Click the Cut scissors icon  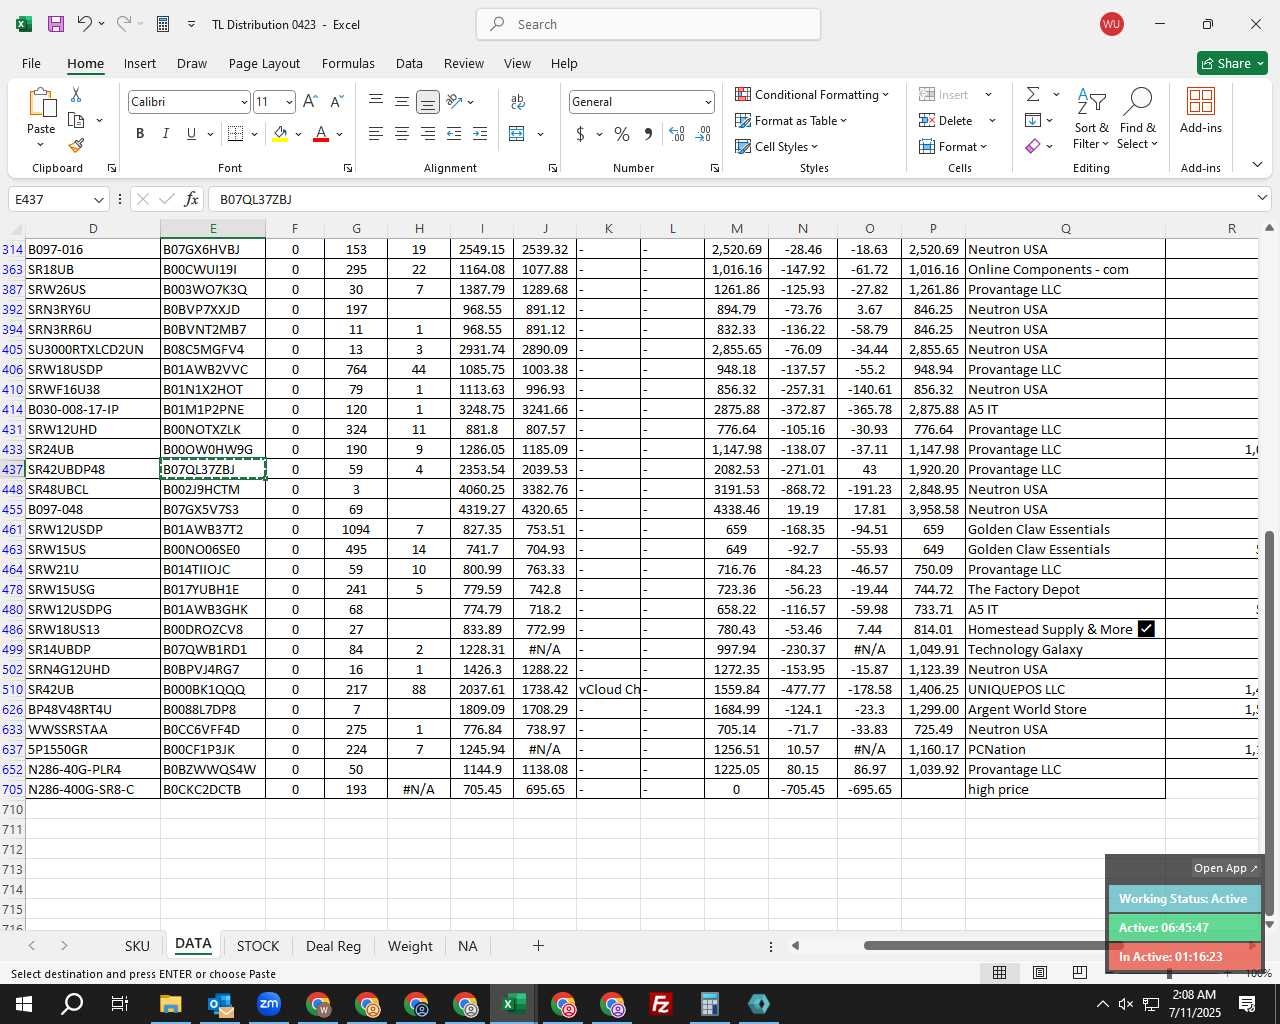tap(76, 94)
